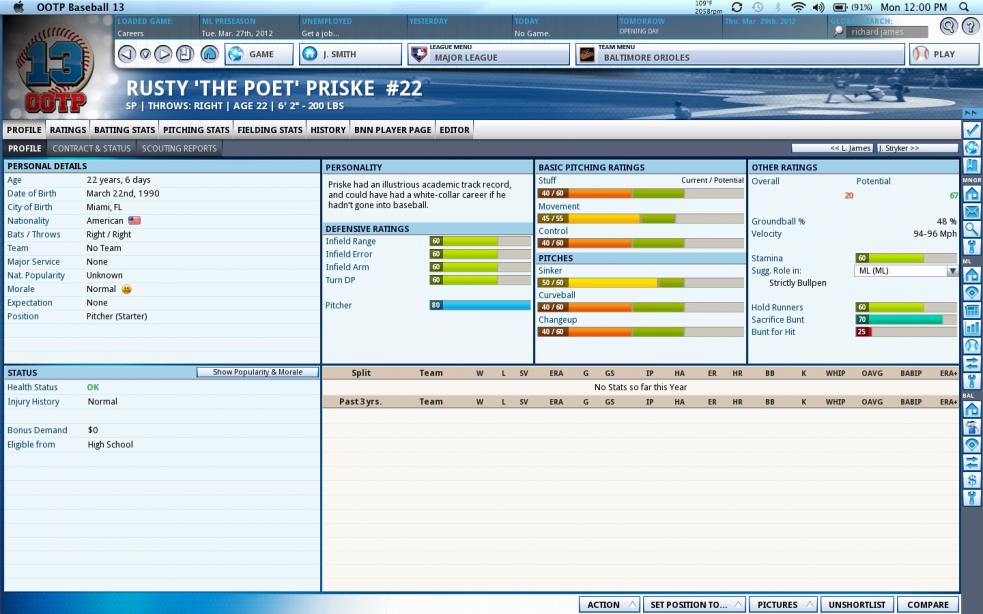
Task: Select the SCOUTING REPORTS subtab
Action: coord(179,149)
